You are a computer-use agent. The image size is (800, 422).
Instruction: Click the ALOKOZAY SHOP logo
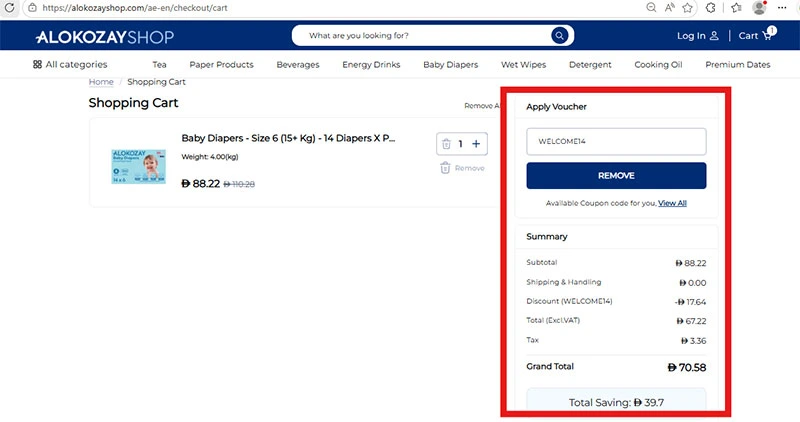coord(105,37)
